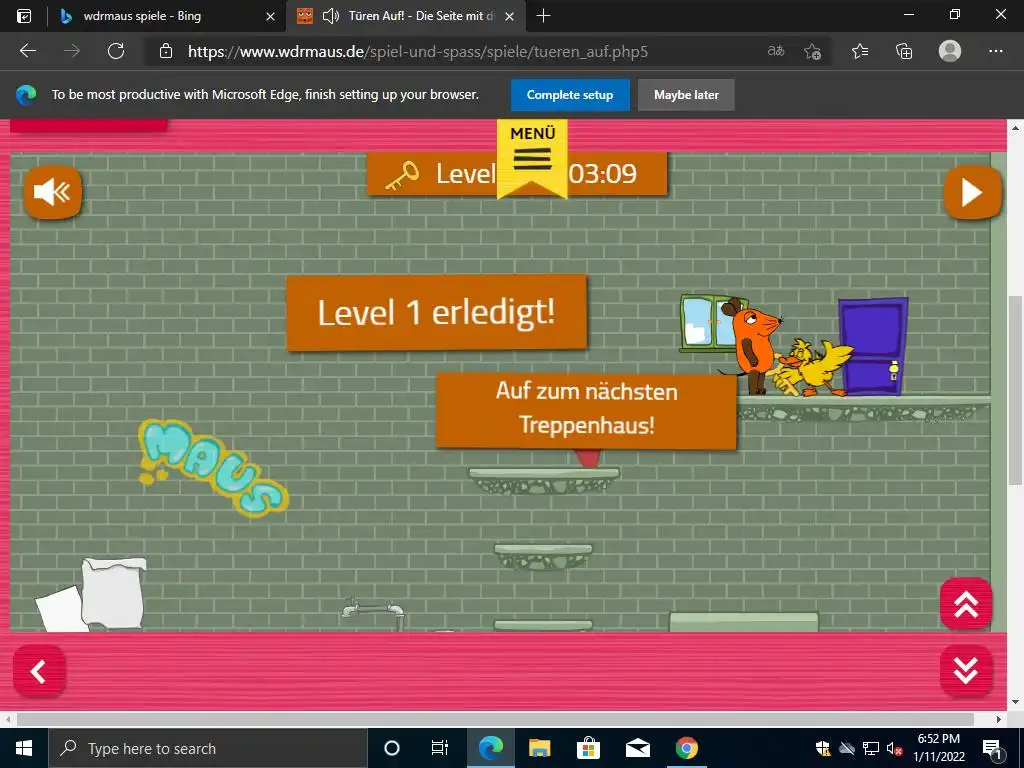Click the muted volume tray icon
This screenshot has width=1024, height=768.
click(895, 749)
